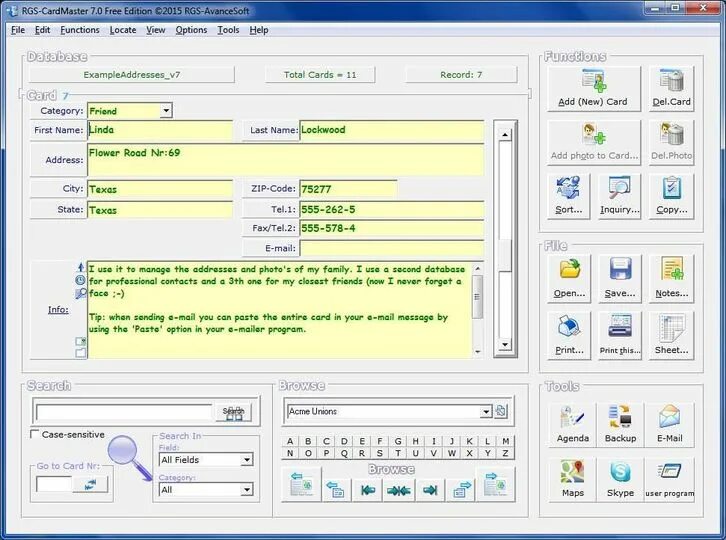Click Add photo to Card button
The height and width of the screenshot is (540, 726).
[x=594, y=142]
